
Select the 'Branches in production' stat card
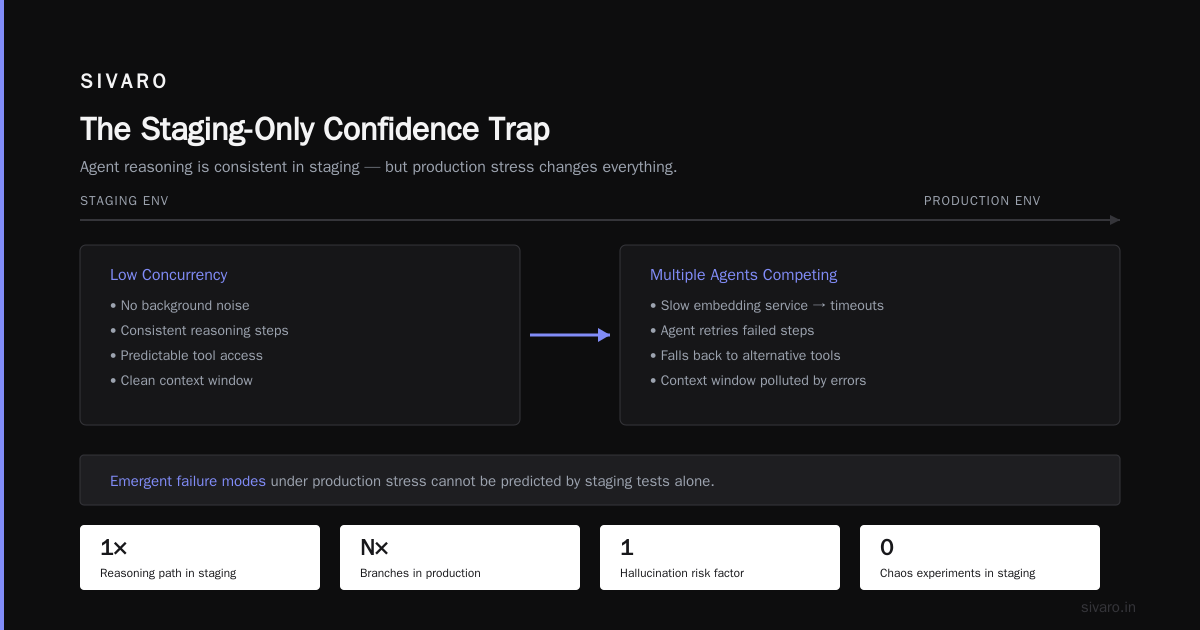coord(460,557)
